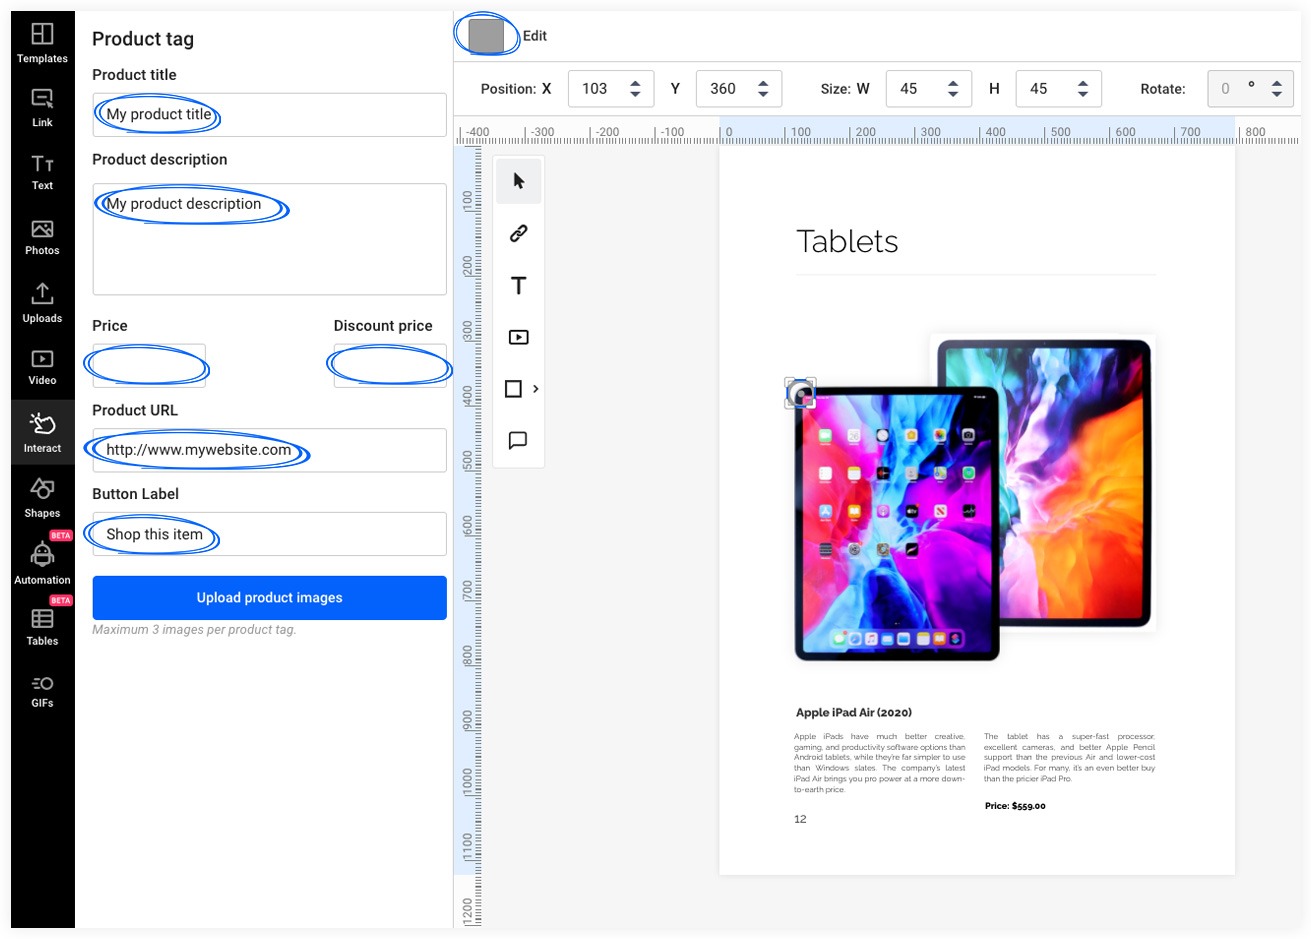Expand the shape tool options chevron
Screen dimensions: 1311x939
coord(536,389)
